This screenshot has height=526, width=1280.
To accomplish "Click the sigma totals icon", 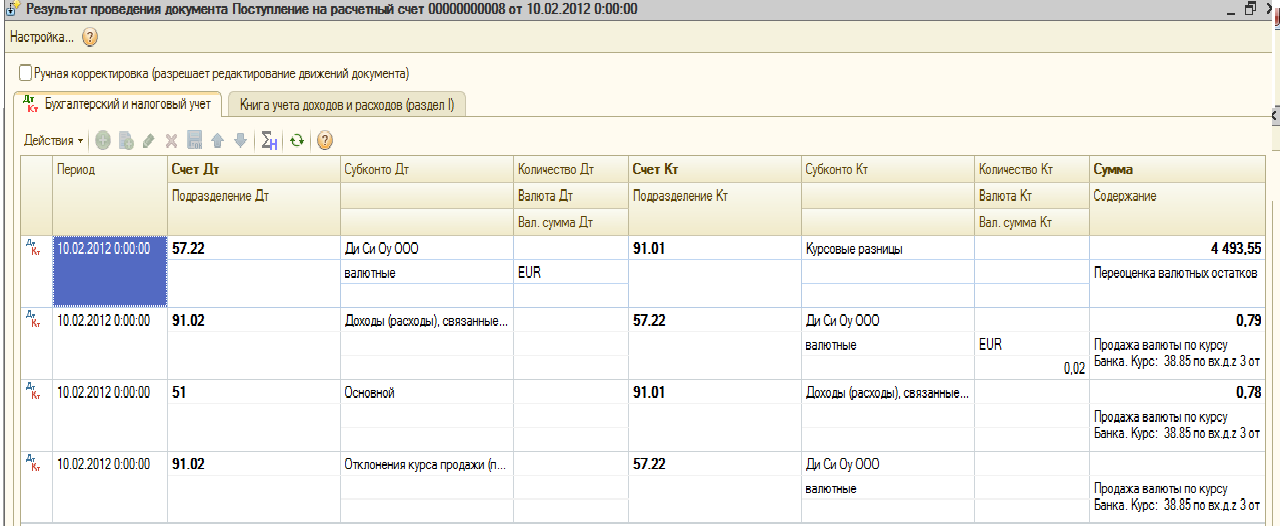I will 268,141.
